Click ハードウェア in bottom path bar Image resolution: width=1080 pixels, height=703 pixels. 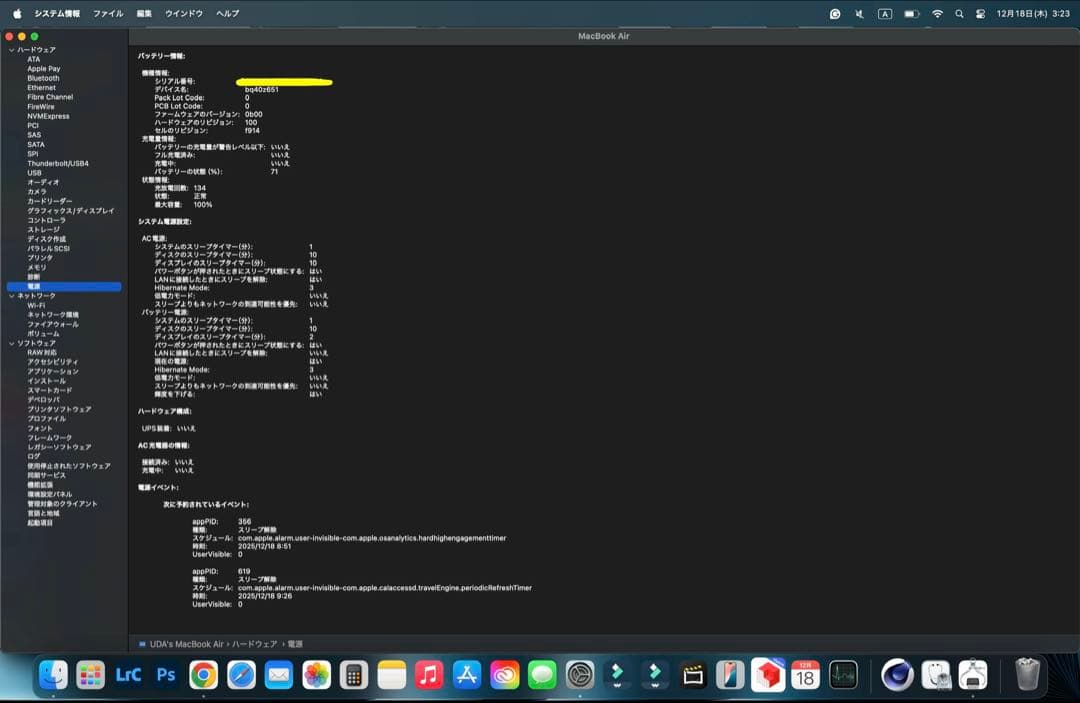[254, 645]
